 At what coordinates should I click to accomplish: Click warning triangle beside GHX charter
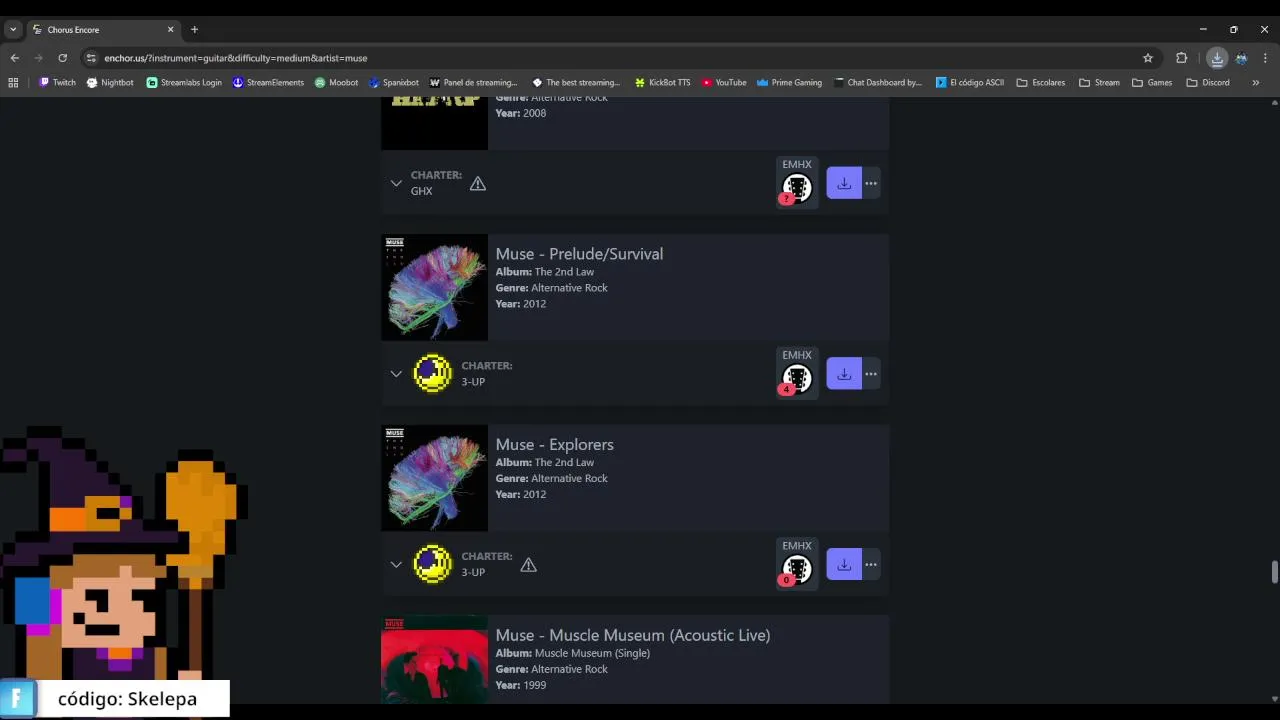[x=478, y=183]
